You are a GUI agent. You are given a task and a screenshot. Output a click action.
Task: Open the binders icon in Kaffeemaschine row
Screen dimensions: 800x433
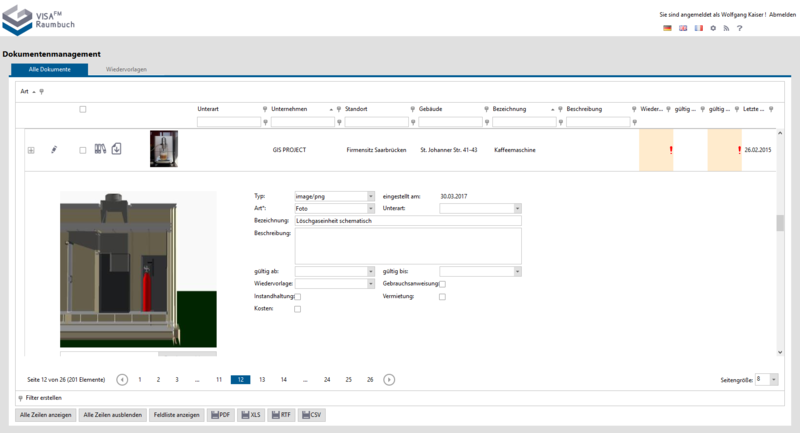(100, 148)
